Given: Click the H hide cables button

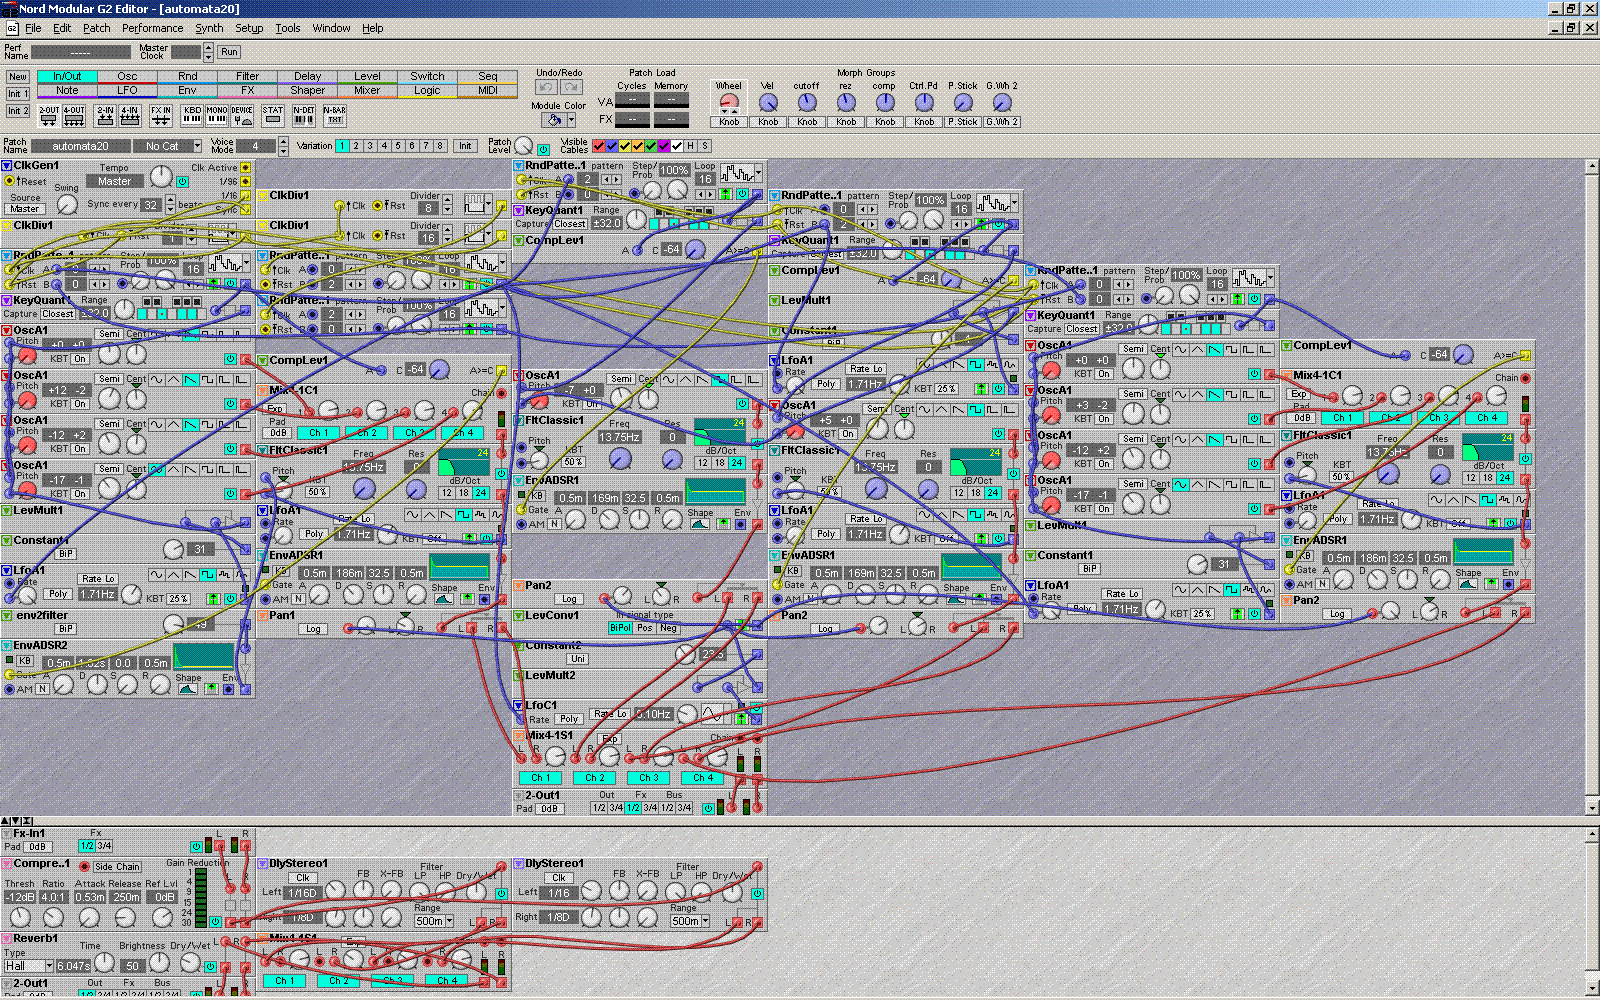Looking at the screenshot, I should pos(689,146).
